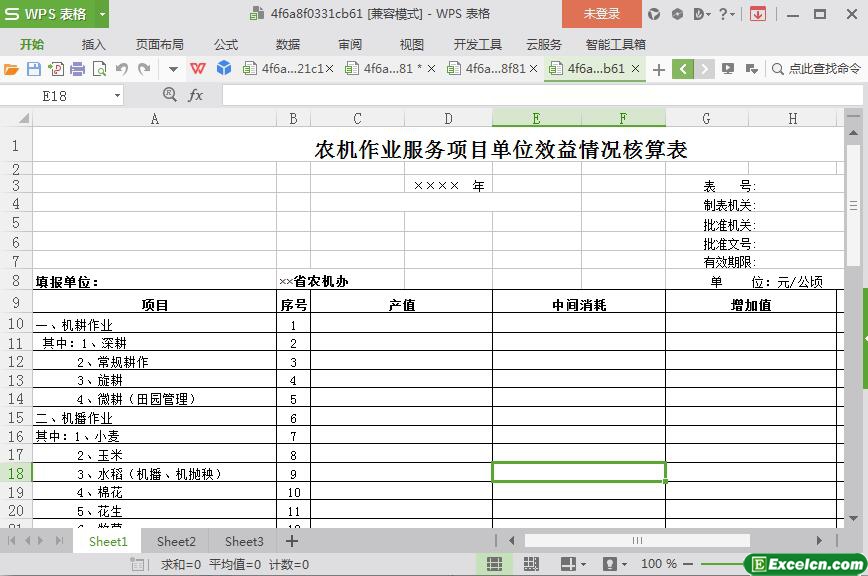Switch to document tab 4f6a...81
Viewport: 868px width, 576px height.
(x=384, y=69)
